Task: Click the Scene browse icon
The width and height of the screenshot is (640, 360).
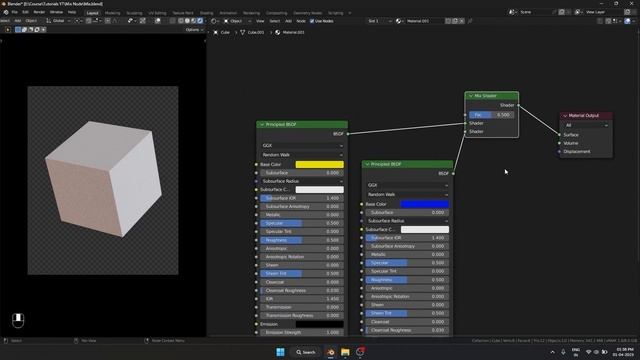Action: [x=512, y=12]
